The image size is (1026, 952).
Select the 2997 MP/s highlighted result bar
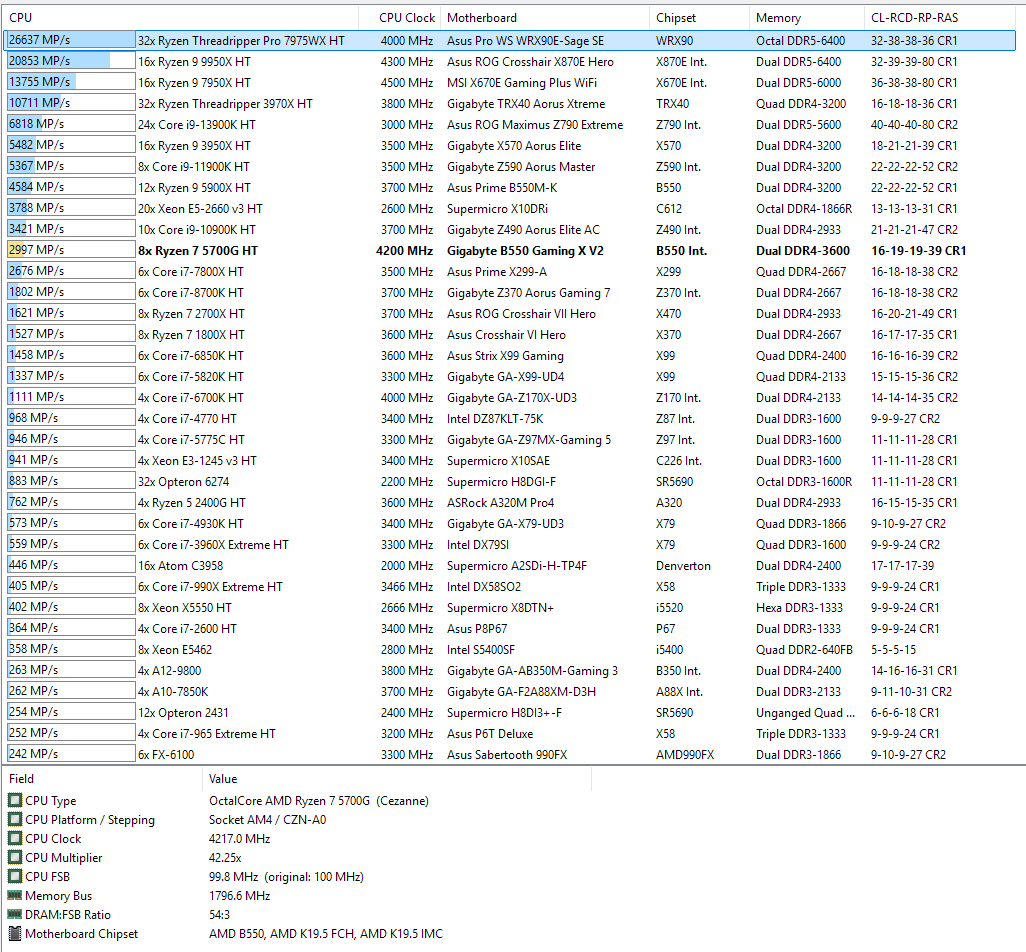pos(71,250)
